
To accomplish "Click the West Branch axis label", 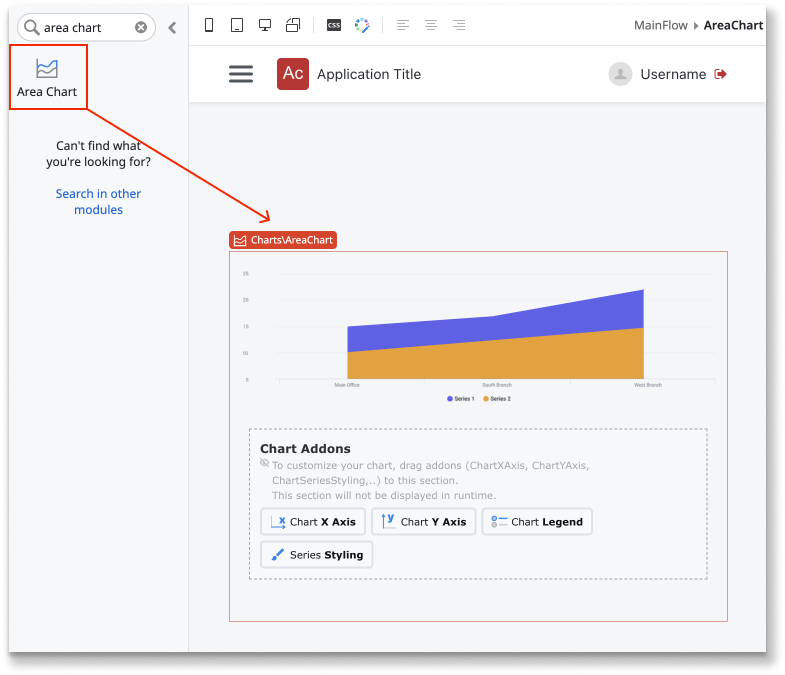I will [x=648, y=385].
